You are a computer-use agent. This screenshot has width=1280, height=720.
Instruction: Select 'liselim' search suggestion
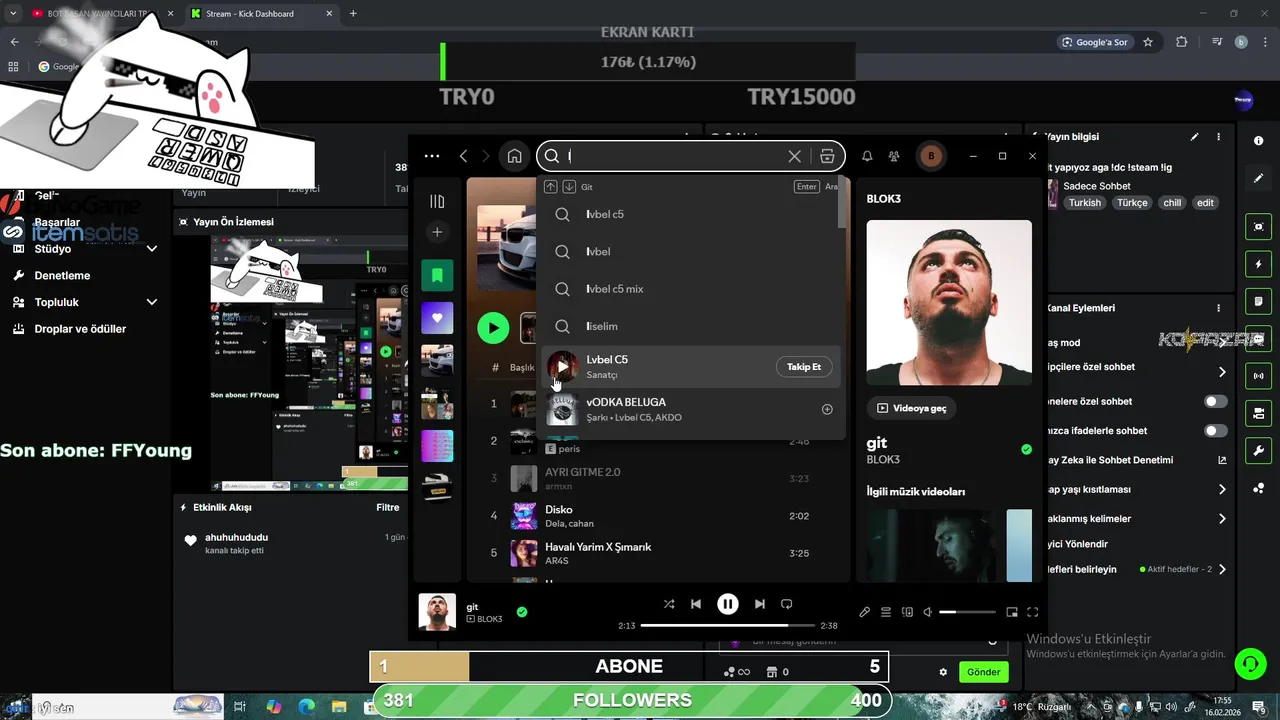coord(690,326)
